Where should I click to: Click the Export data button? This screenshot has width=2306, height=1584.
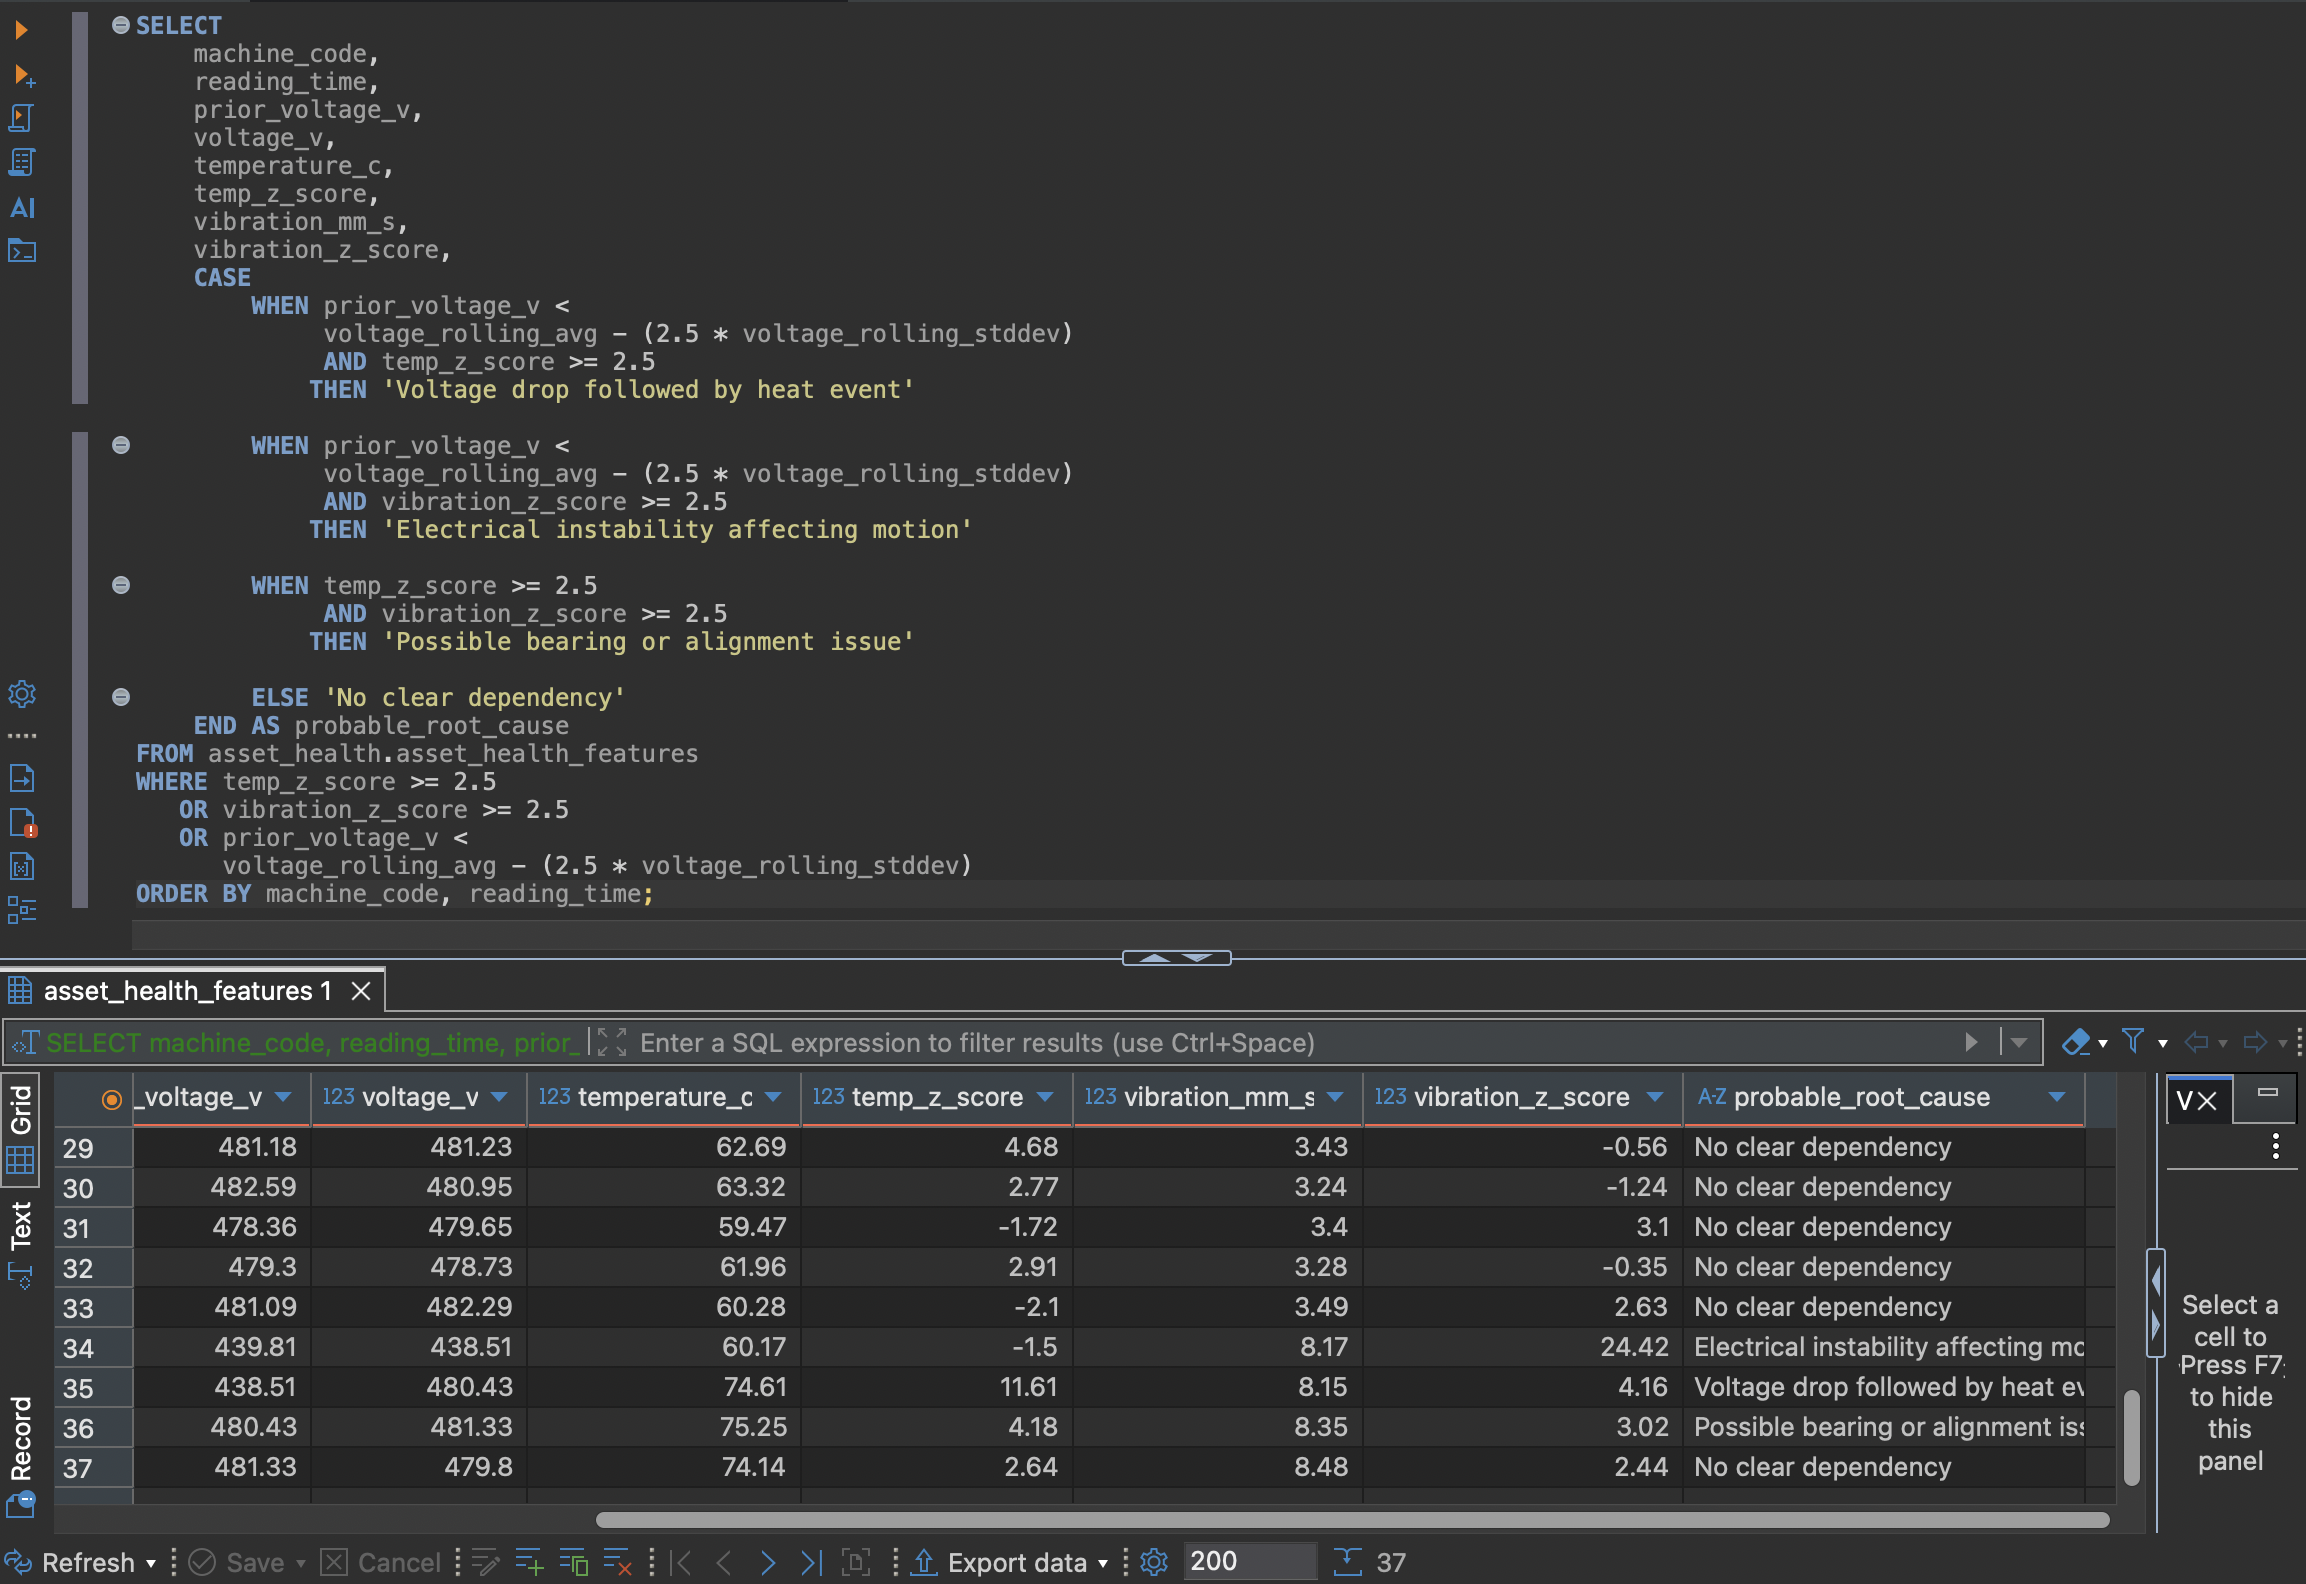[x=1000, y=1562]
